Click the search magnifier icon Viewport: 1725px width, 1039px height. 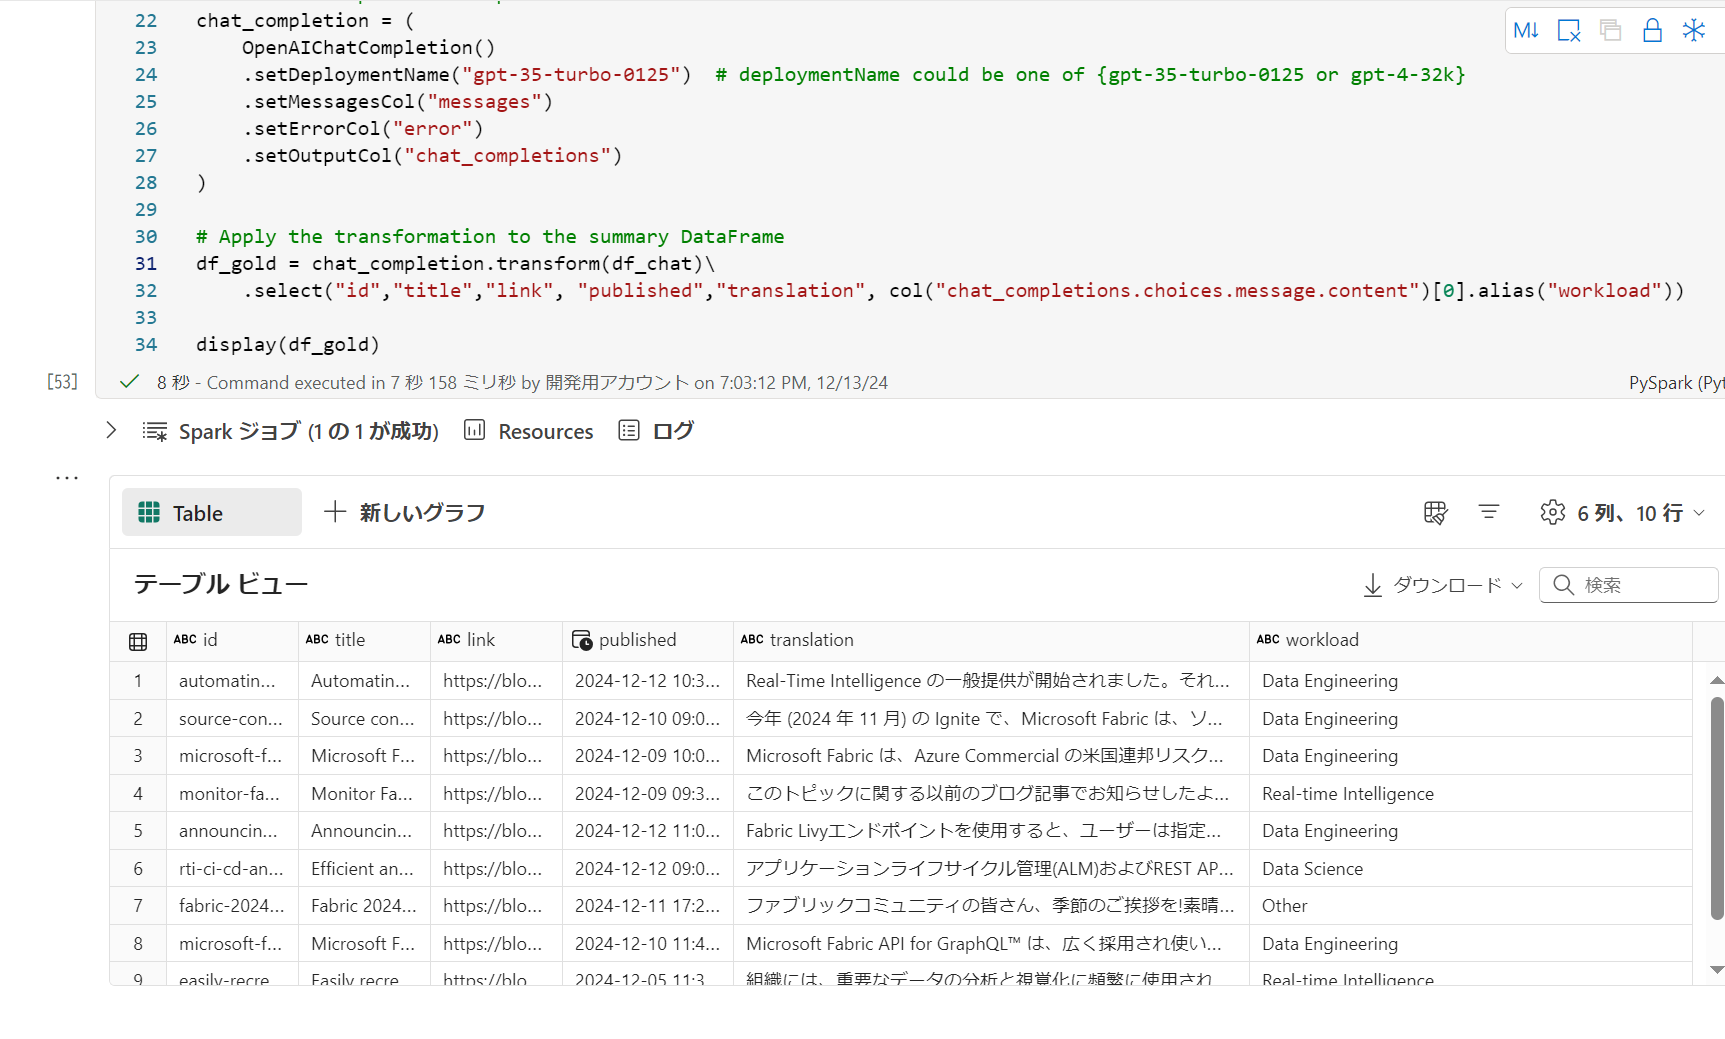coord(1564,585)
